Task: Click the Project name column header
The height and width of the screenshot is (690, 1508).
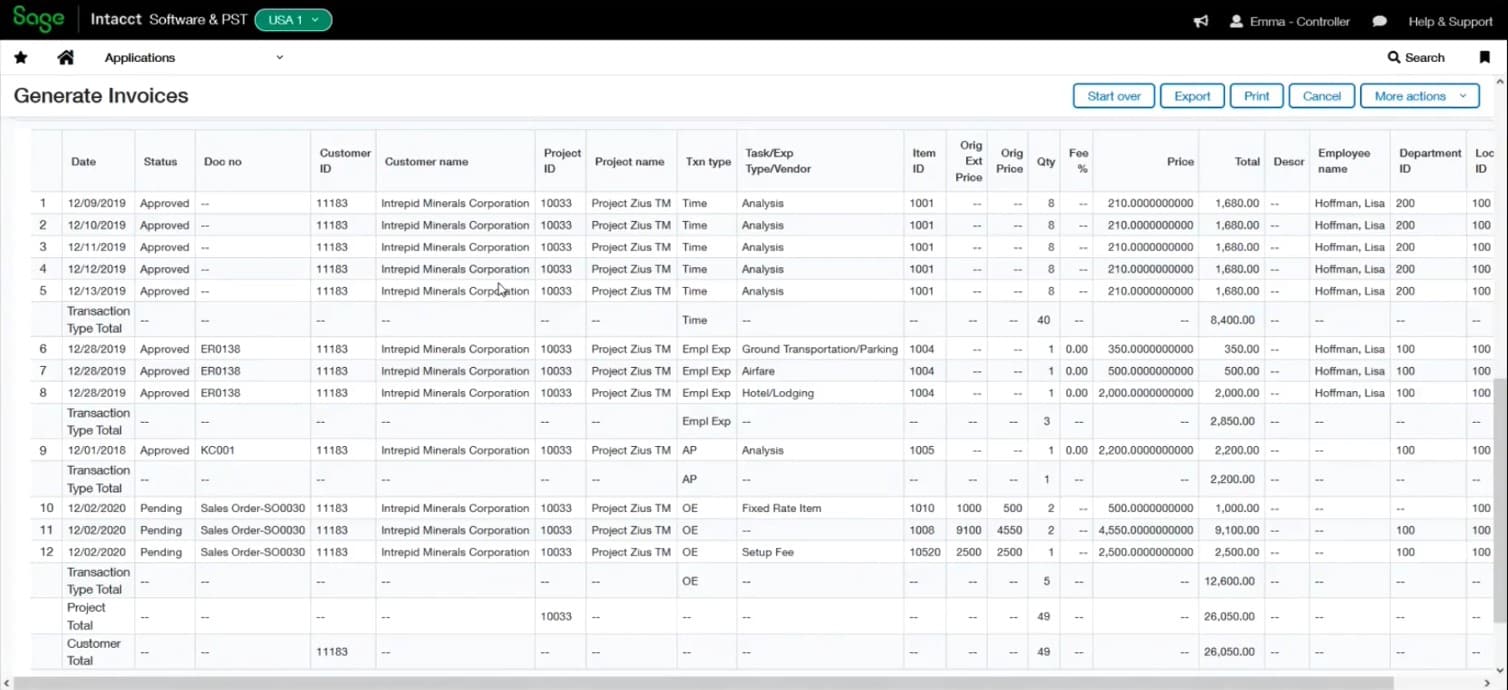Action: click(629, 161)
